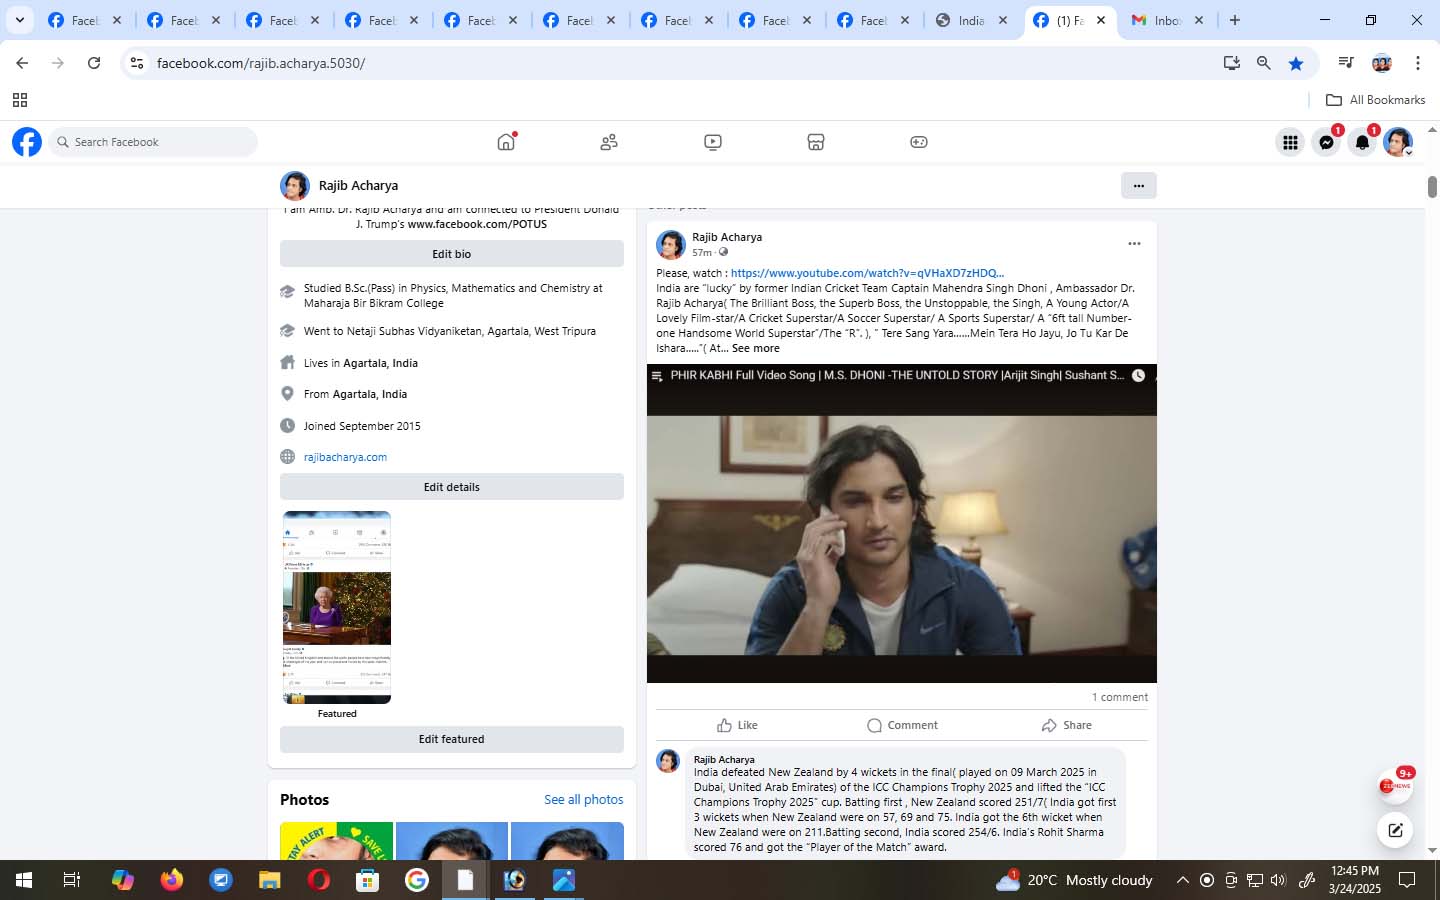Screen dimensions: 1440x900
Task: Open the floating chat head with 9+ badge
Action: tap(1396, 786)
